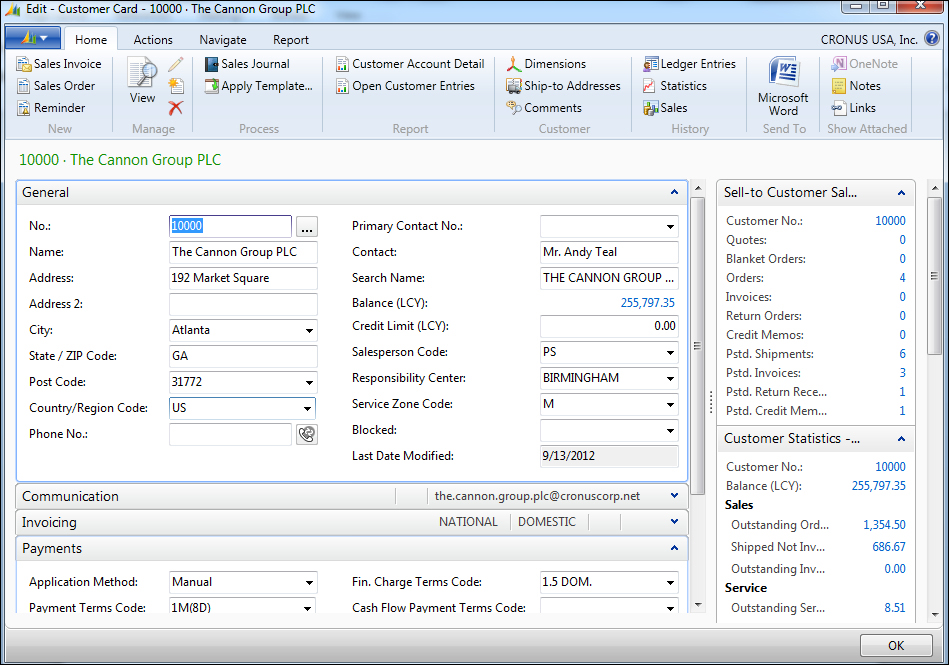The image size is (949, 665).
Task: Open Links
Action: coord(854,108)
